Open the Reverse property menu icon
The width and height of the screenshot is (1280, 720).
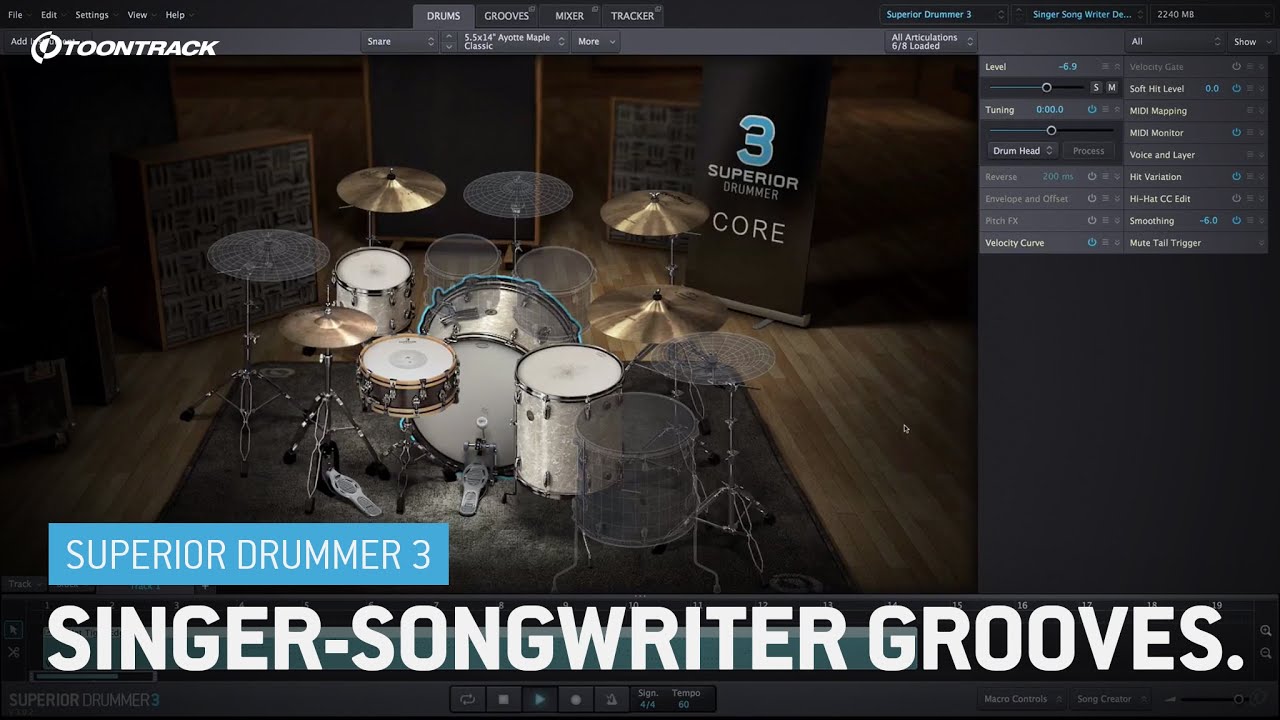pyautogui.click(x=1106, y=177)
